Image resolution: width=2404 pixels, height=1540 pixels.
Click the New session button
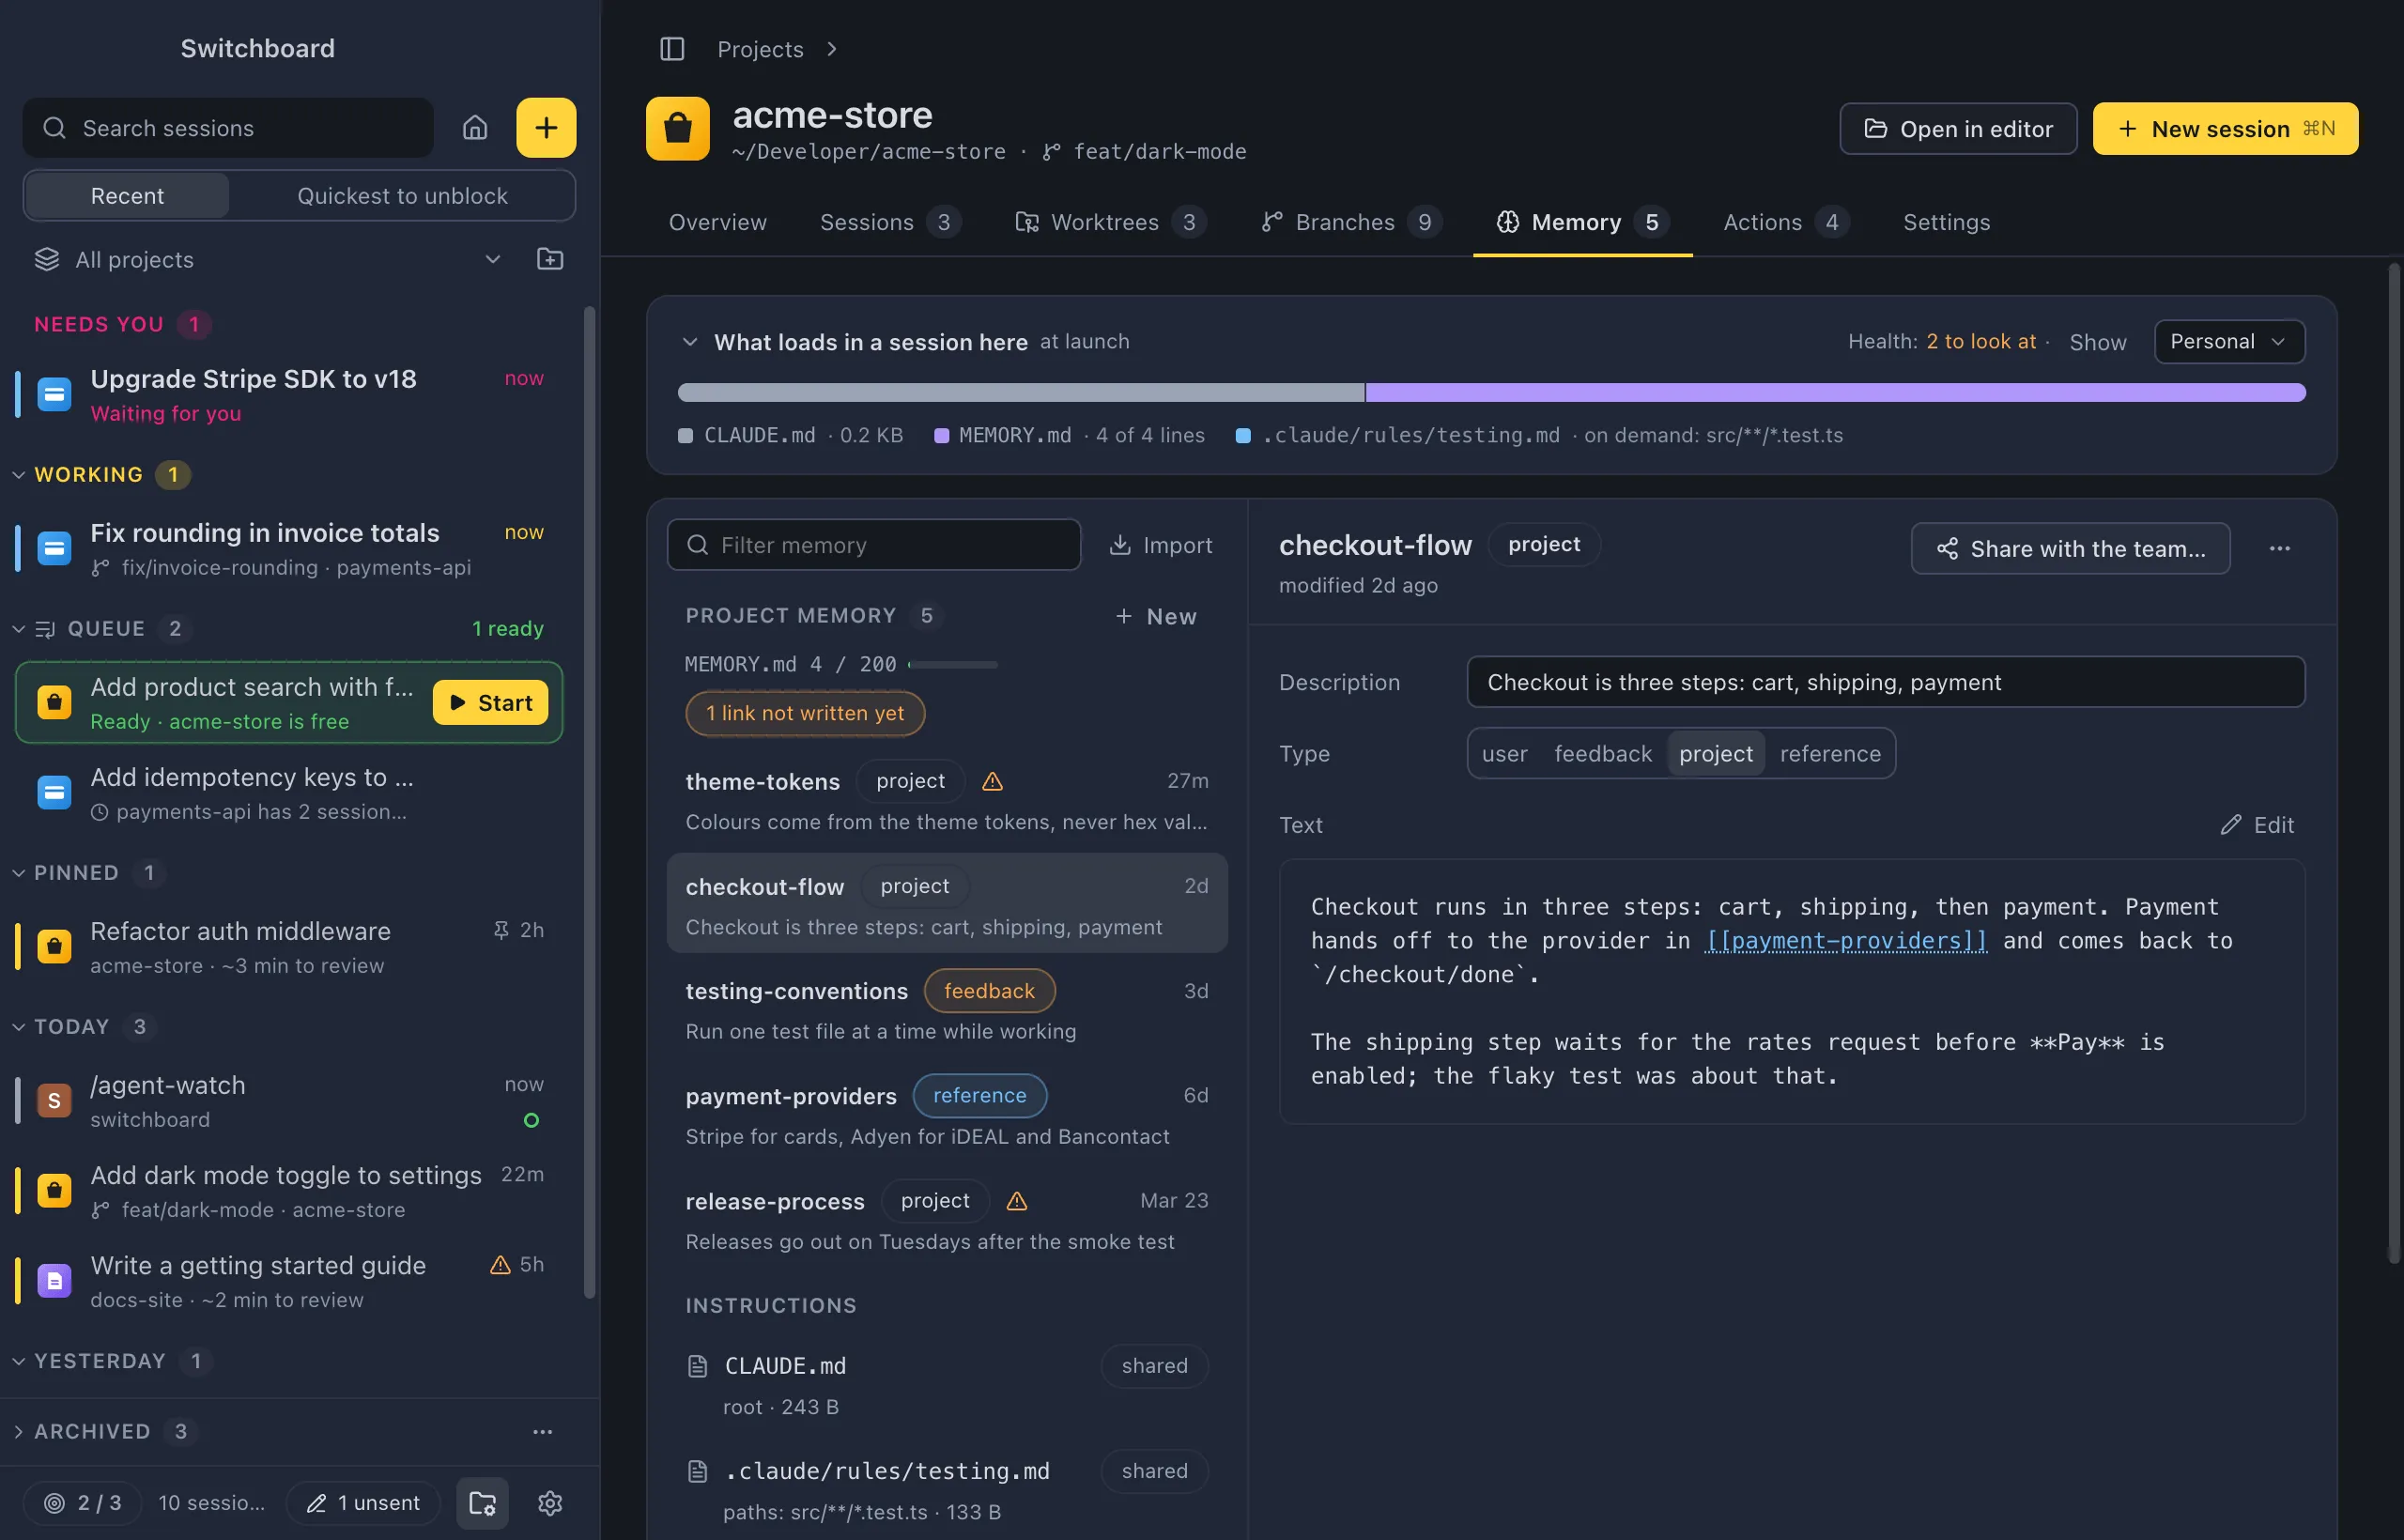[x=2225, y=129]
